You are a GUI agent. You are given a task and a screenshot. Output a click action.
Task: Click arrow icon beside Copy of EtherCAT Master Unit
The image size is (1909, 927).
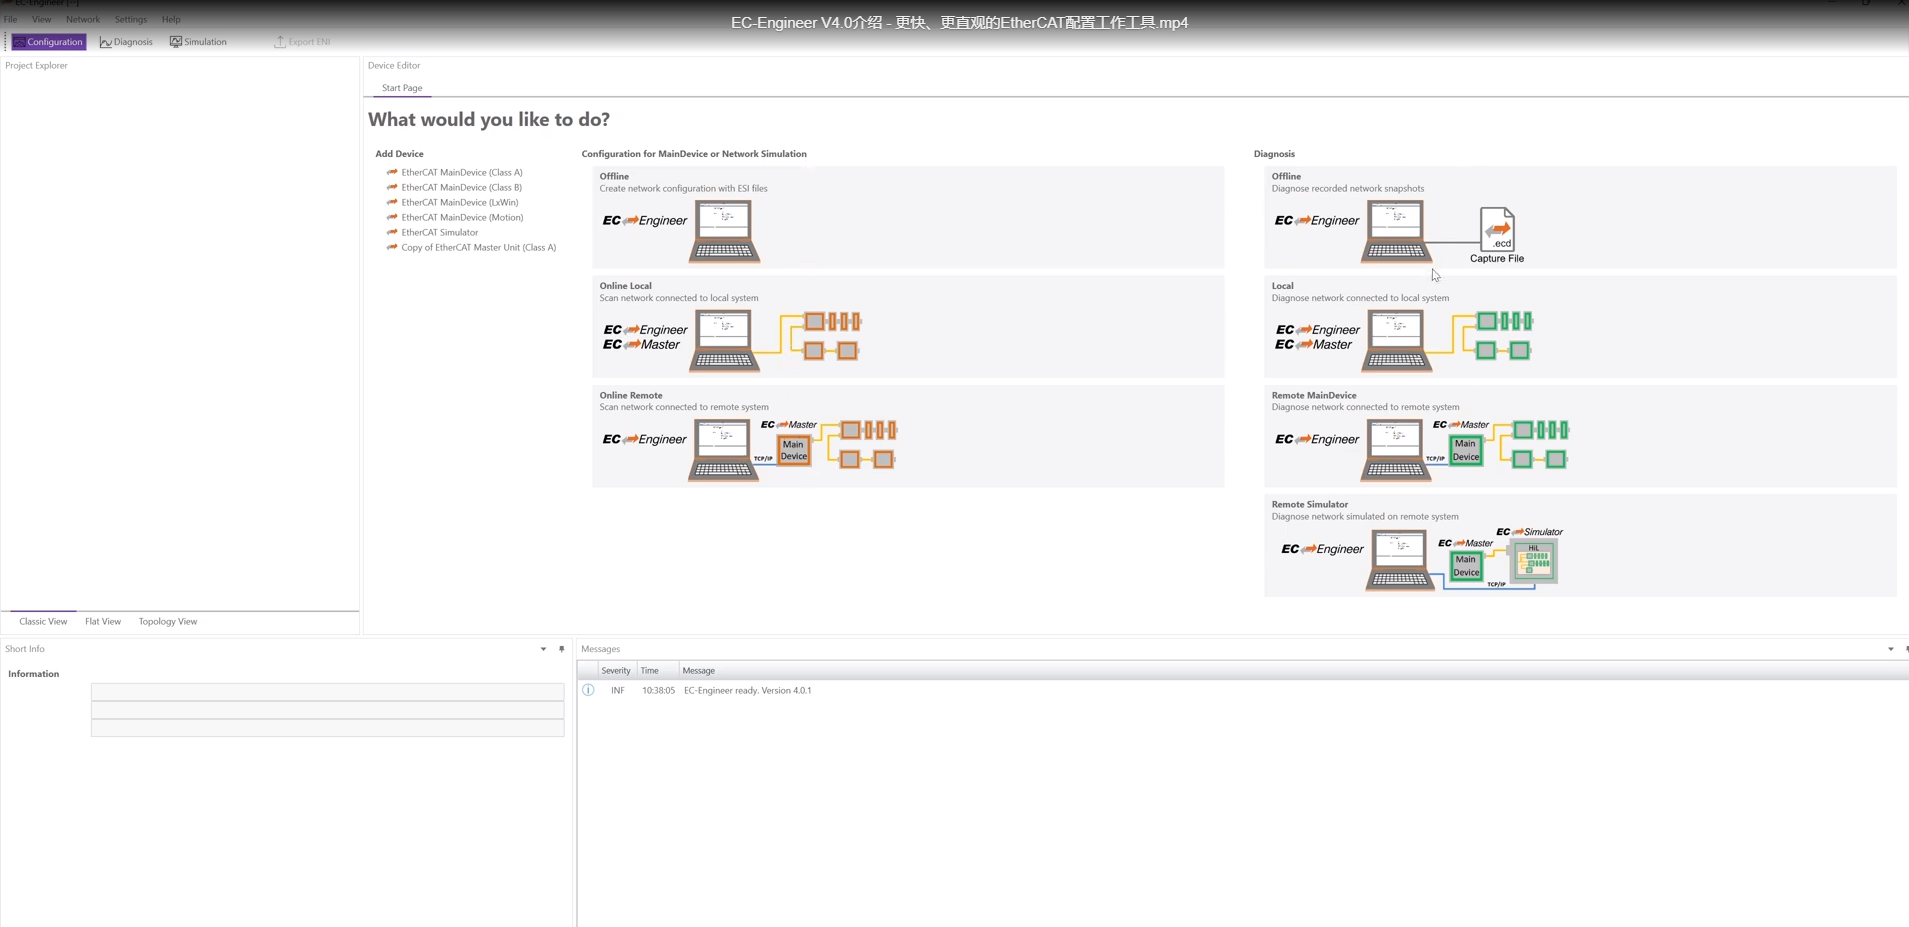click(x=392, y=247)
